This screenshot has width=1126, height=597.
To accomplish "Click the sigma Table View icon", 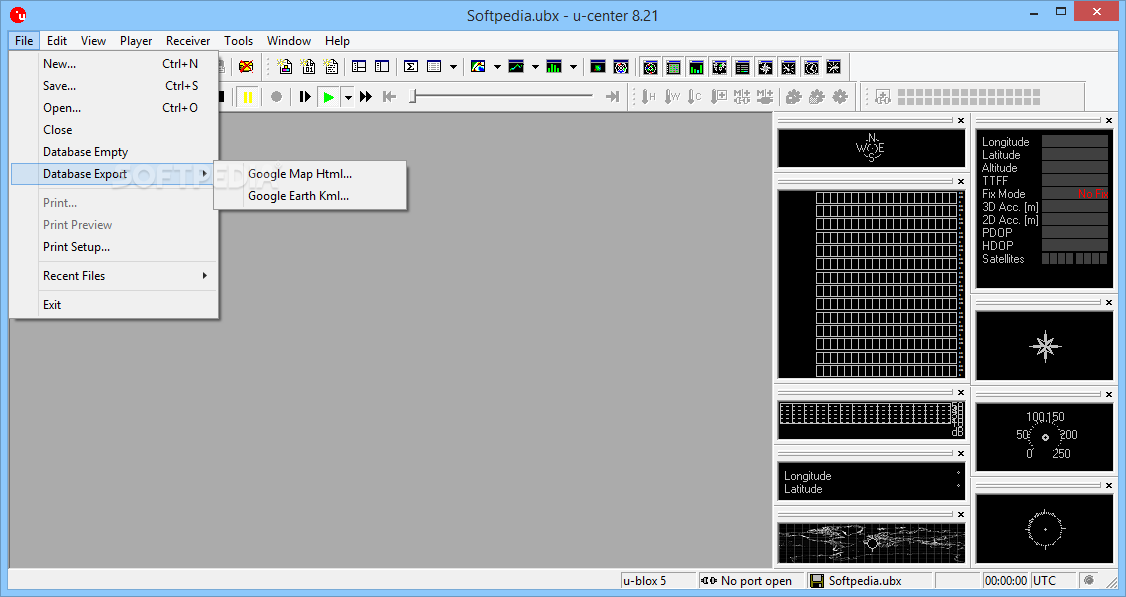I will click(411, 67).
